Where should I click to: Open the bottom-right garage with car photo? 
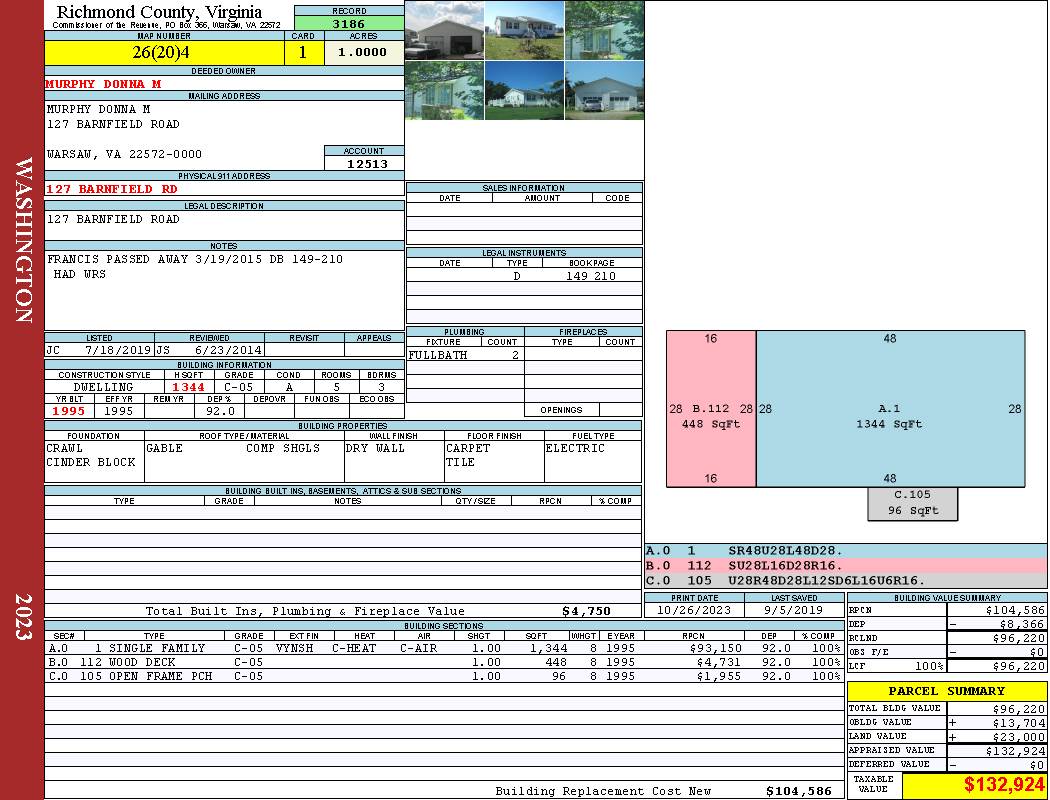605,90
